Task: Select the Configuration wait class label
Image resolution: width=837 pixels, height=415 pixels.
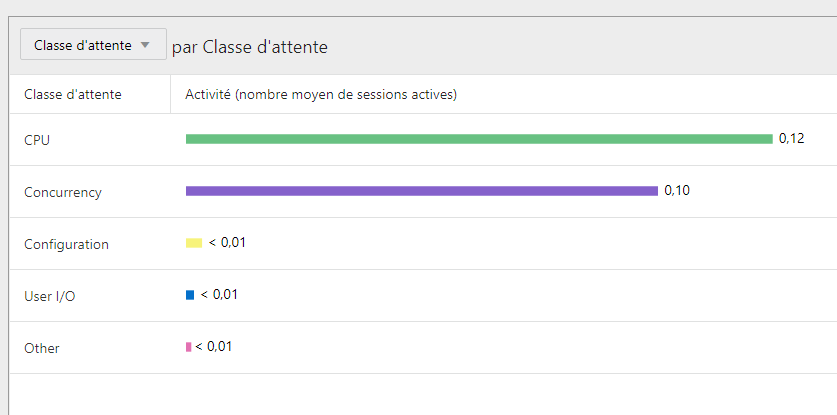Action: tap(66, 244)
